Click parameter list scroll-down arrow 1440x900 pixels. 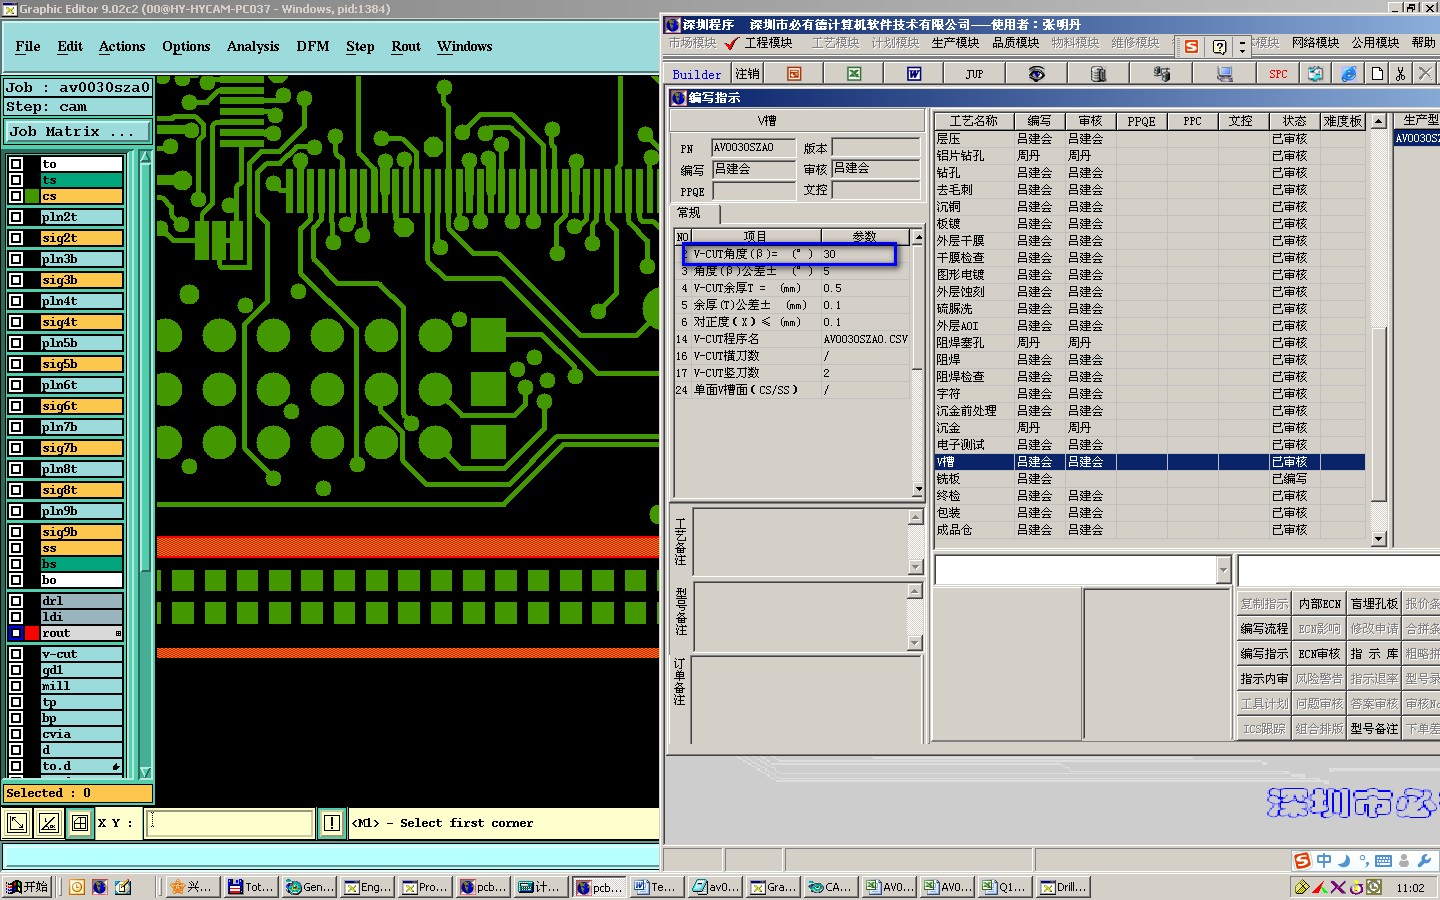click(x=918, y=490)
